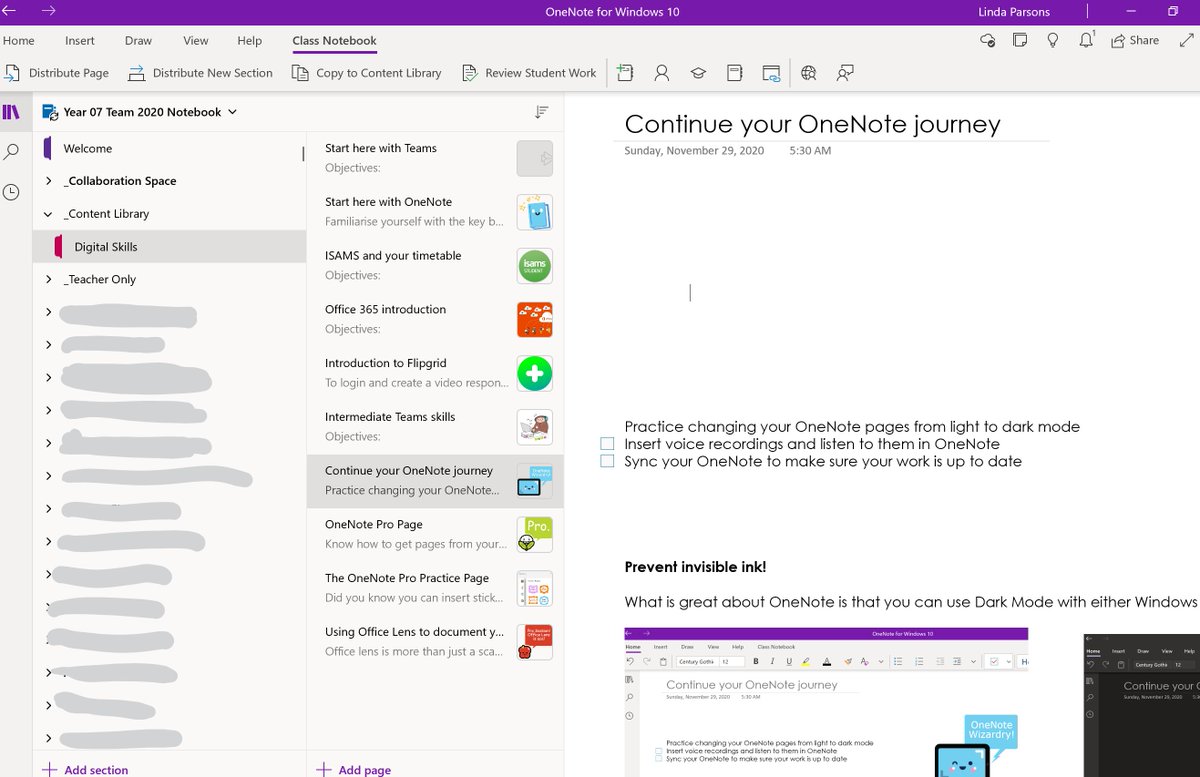
Task: Click the Distribute Page icon
Action: click(x=12, y=73)
